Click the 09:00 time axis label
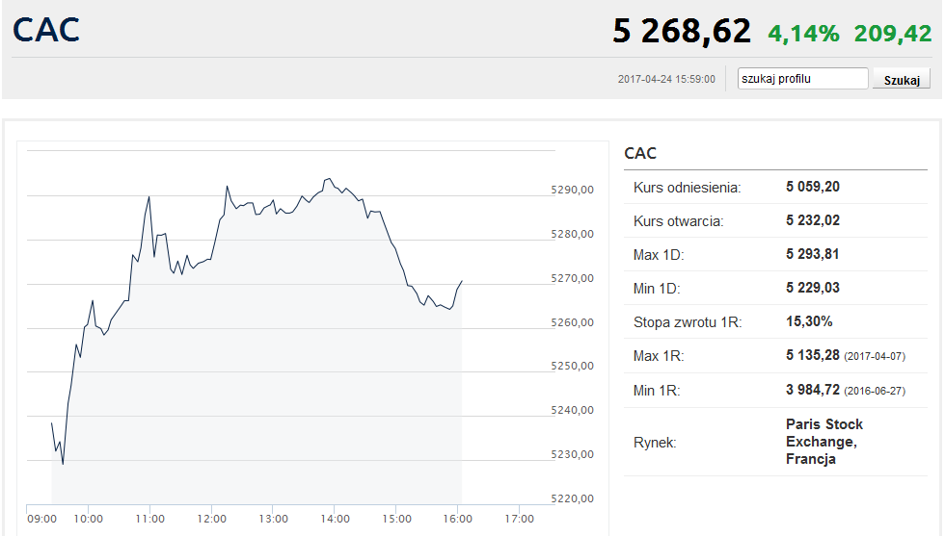Image resolution: width=945 pixels, height=536 pixels. click(42, 519)
